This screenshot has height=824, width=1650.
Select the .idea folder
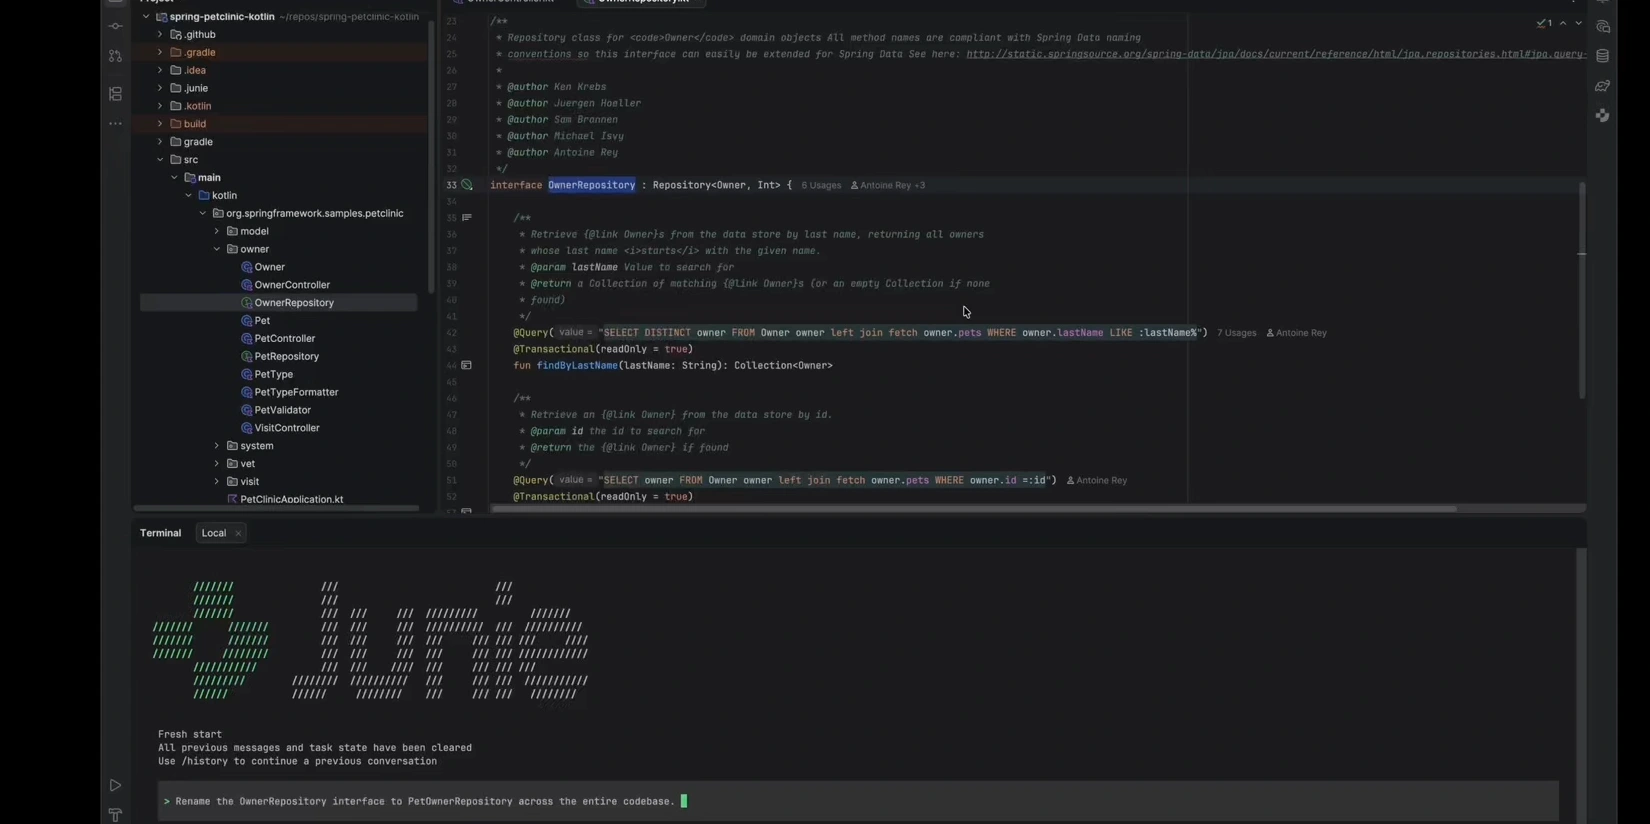(x=195, y=70)
